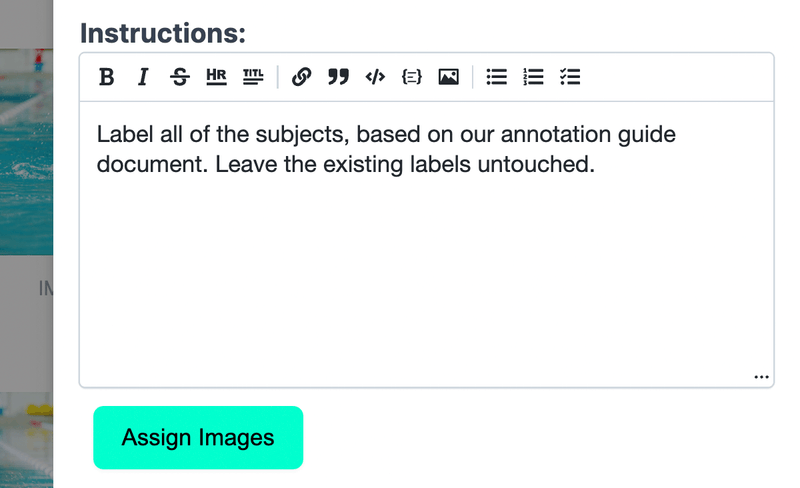This screenshot has width=800, height=488.
Task: Toggle bold formatting in instructions editor
Action: coord(106,77)
